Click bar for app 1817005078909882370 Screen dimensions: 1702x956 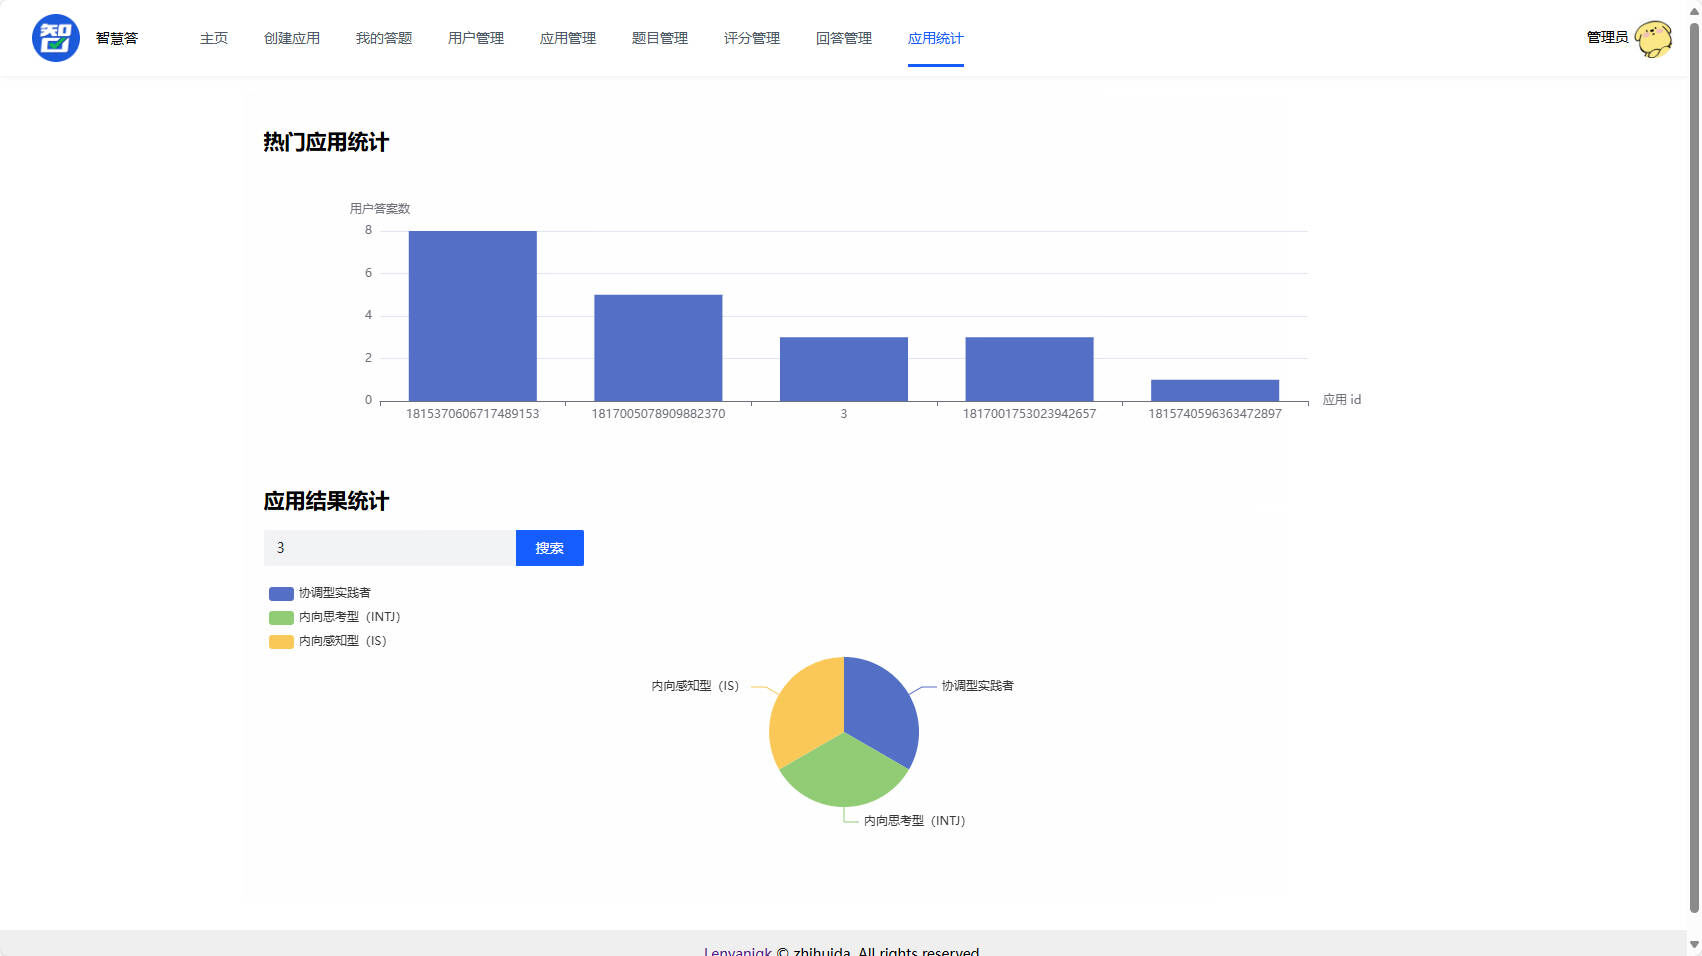(658, 348)
